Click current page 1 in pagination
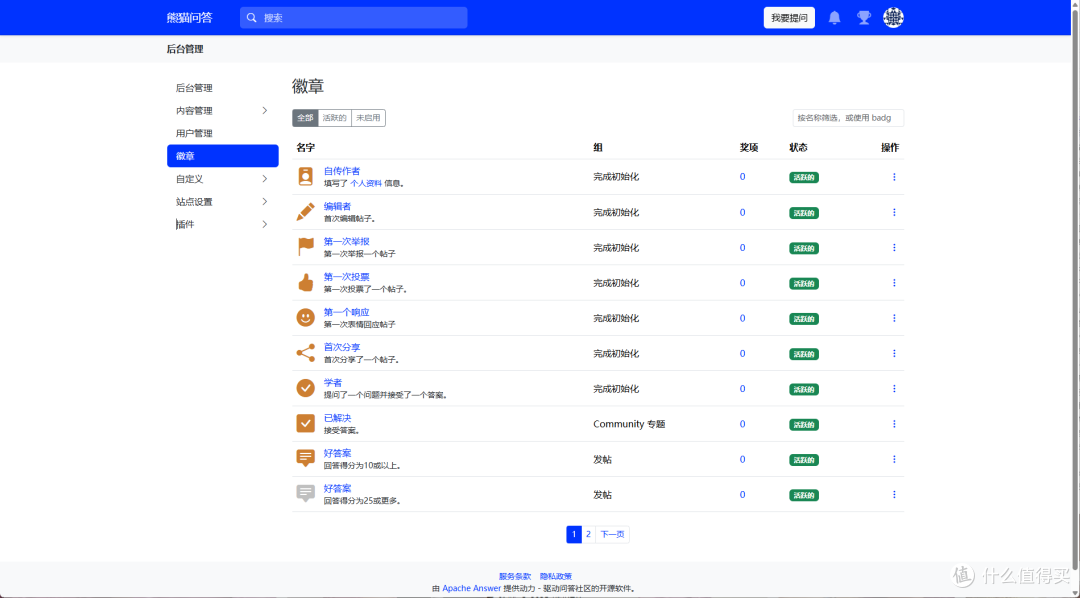Viewport: 1080px width, 598px height. point(574,534)
